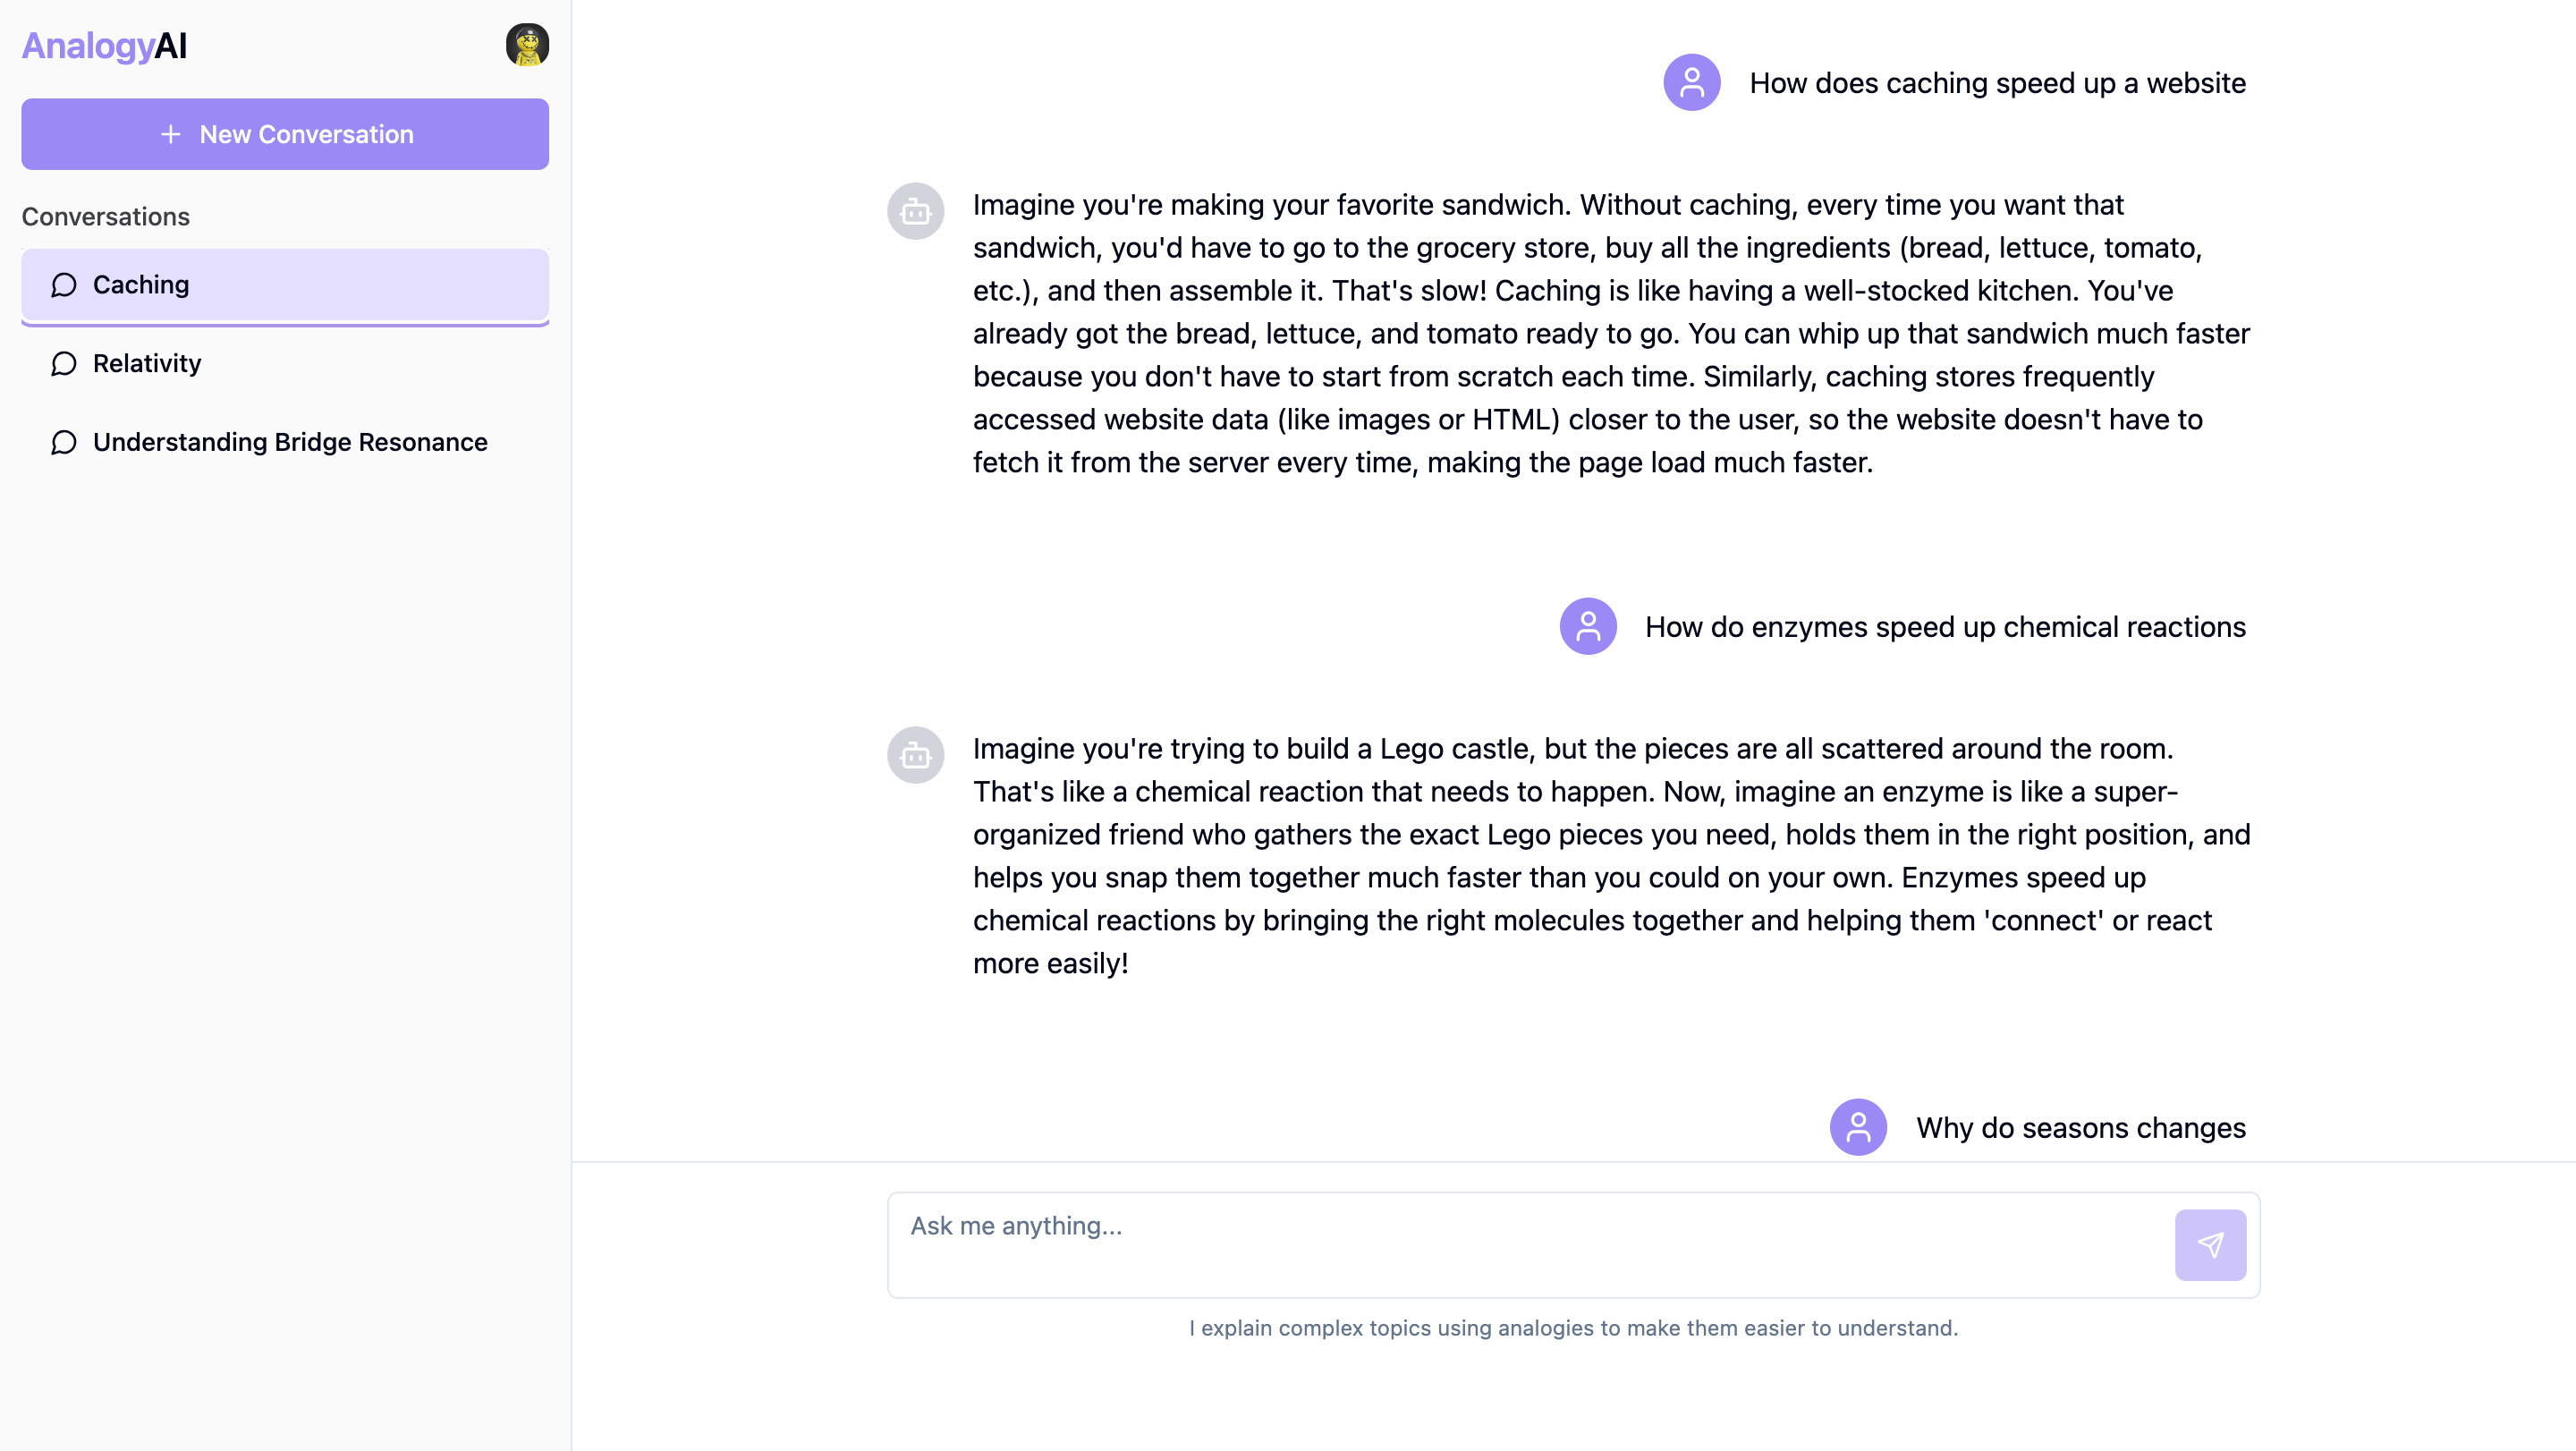Click the enzymes question message text
This screenshot has width=2576, height=1451.
click(1945, 627)
